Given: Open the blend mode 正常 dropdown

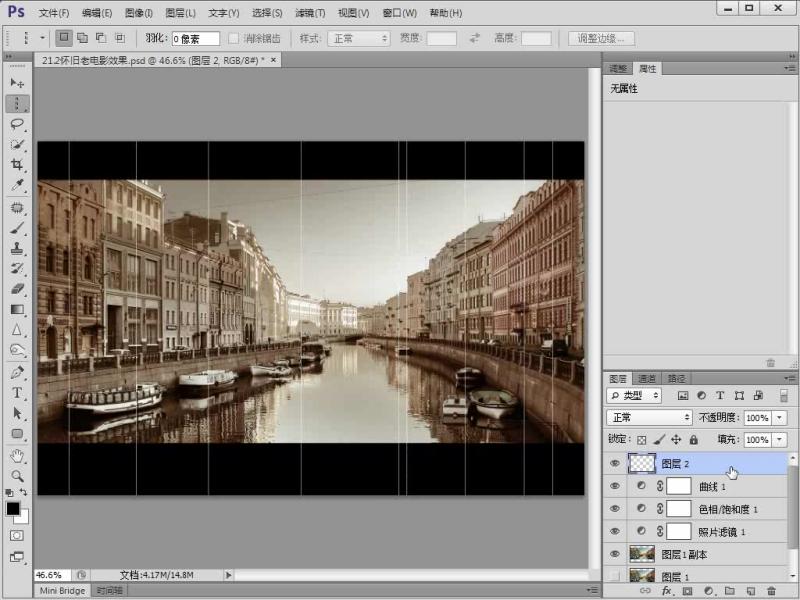Looking at the screenshot, I should tap(650, 417).
